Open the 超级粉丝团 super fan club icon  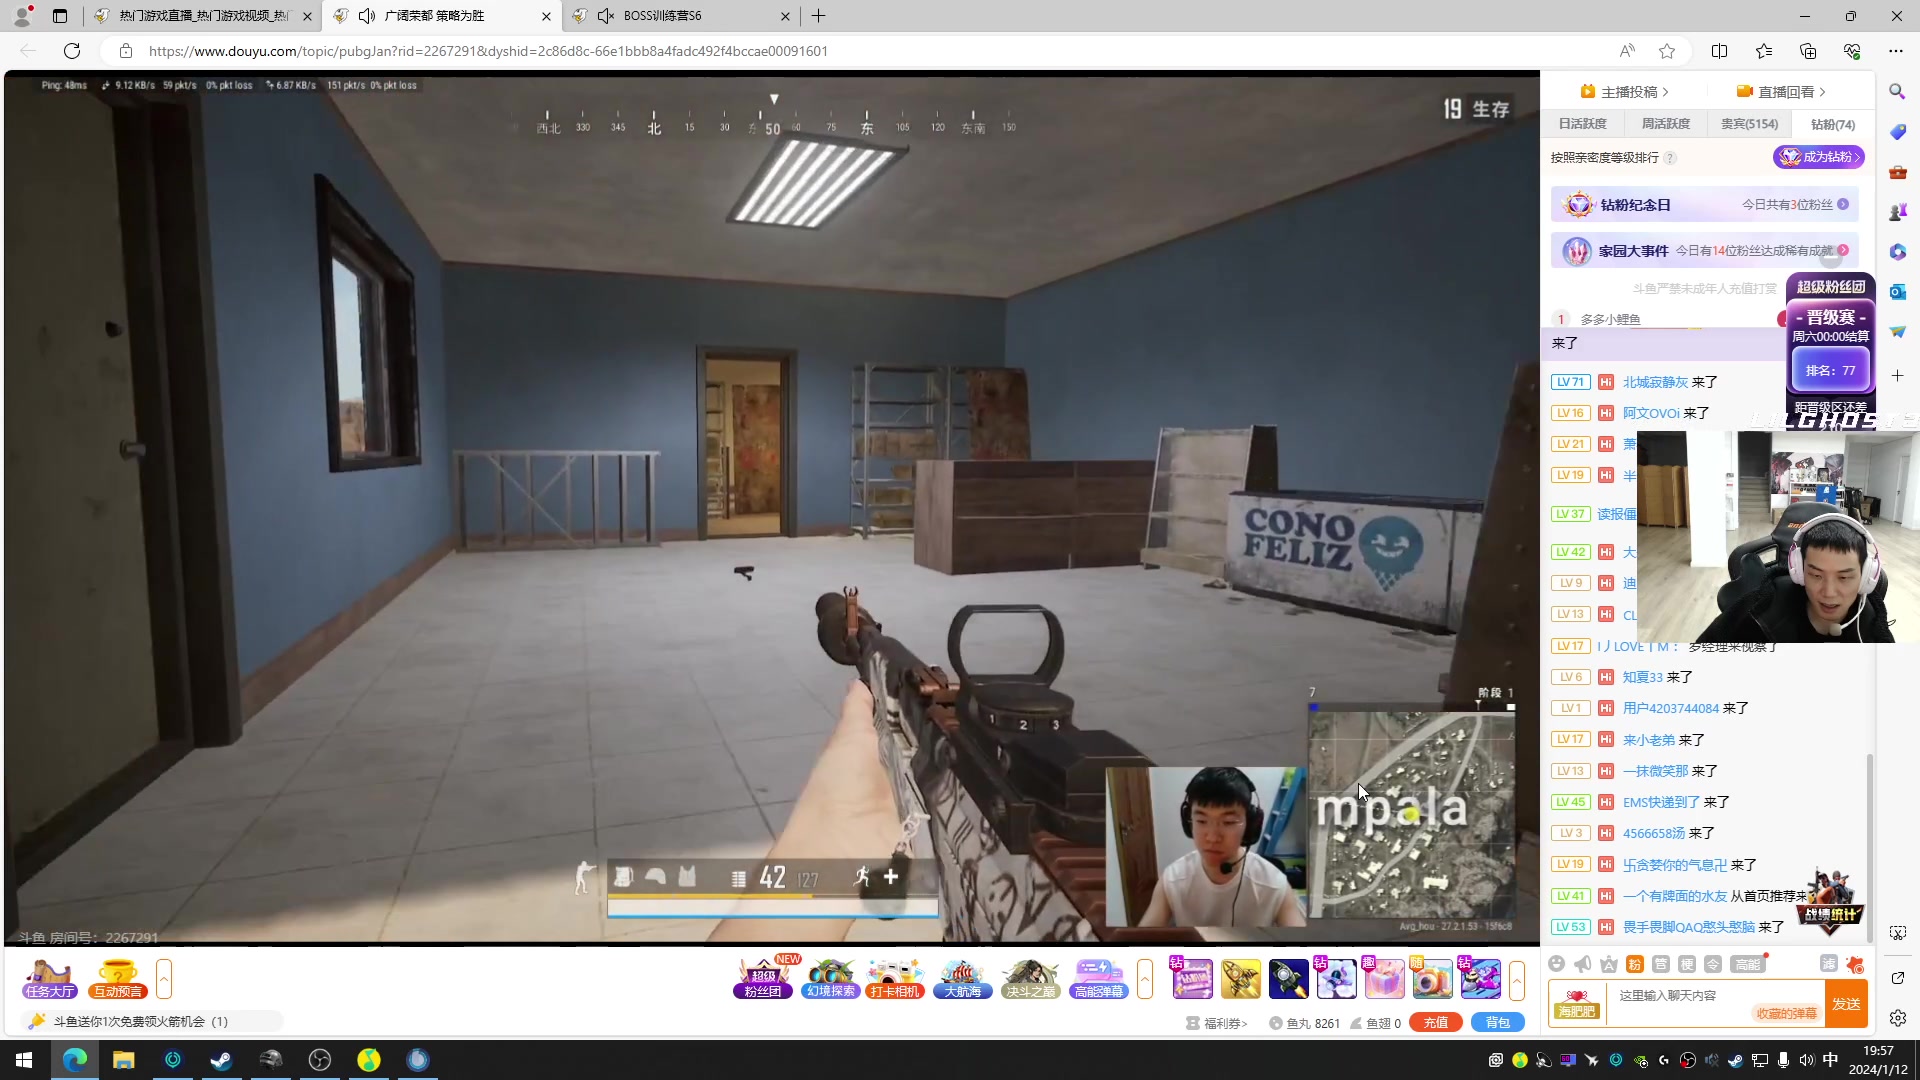coord(763,979)
